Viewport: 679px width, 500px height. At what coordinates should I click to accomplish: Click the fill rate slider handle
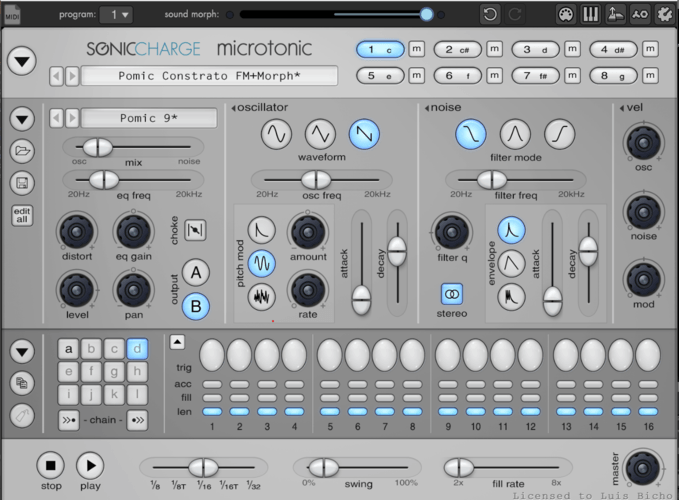click(x=459, y=467)
